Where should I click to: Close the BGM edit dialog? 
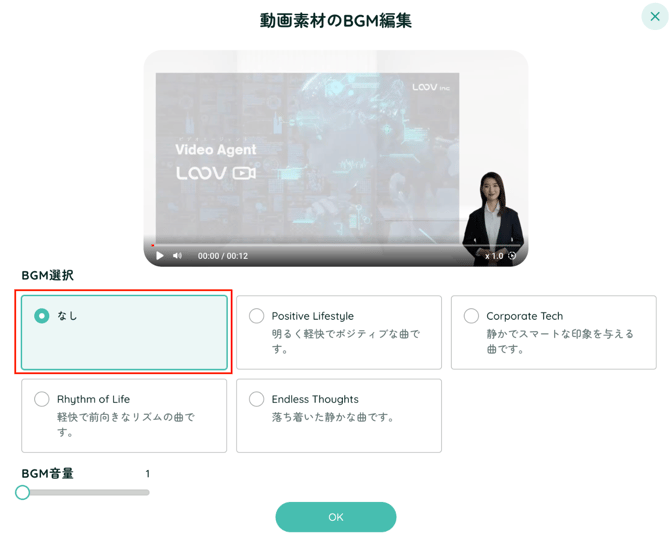pos(654,17)
